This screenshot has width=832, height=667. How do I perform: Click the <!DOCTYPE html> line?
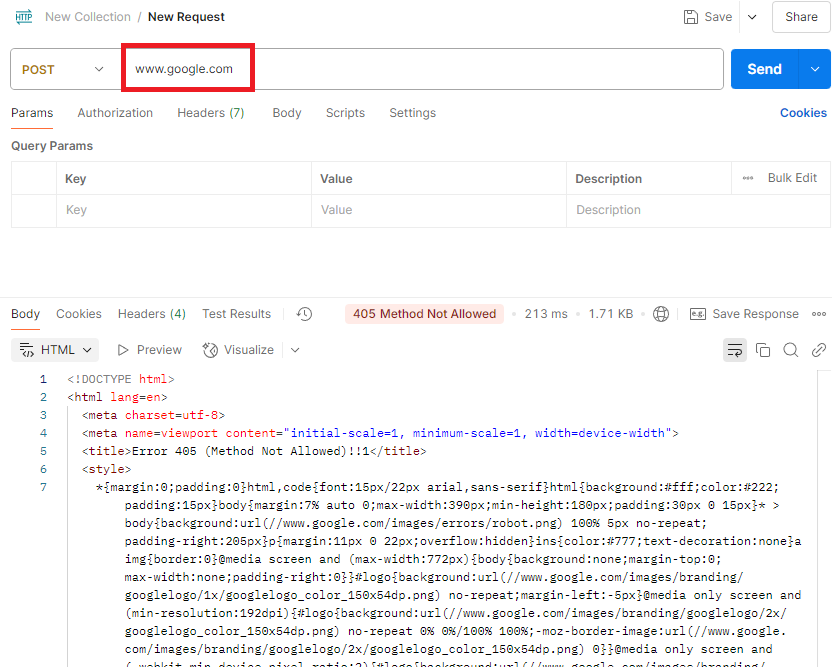(x=120, y=379)
